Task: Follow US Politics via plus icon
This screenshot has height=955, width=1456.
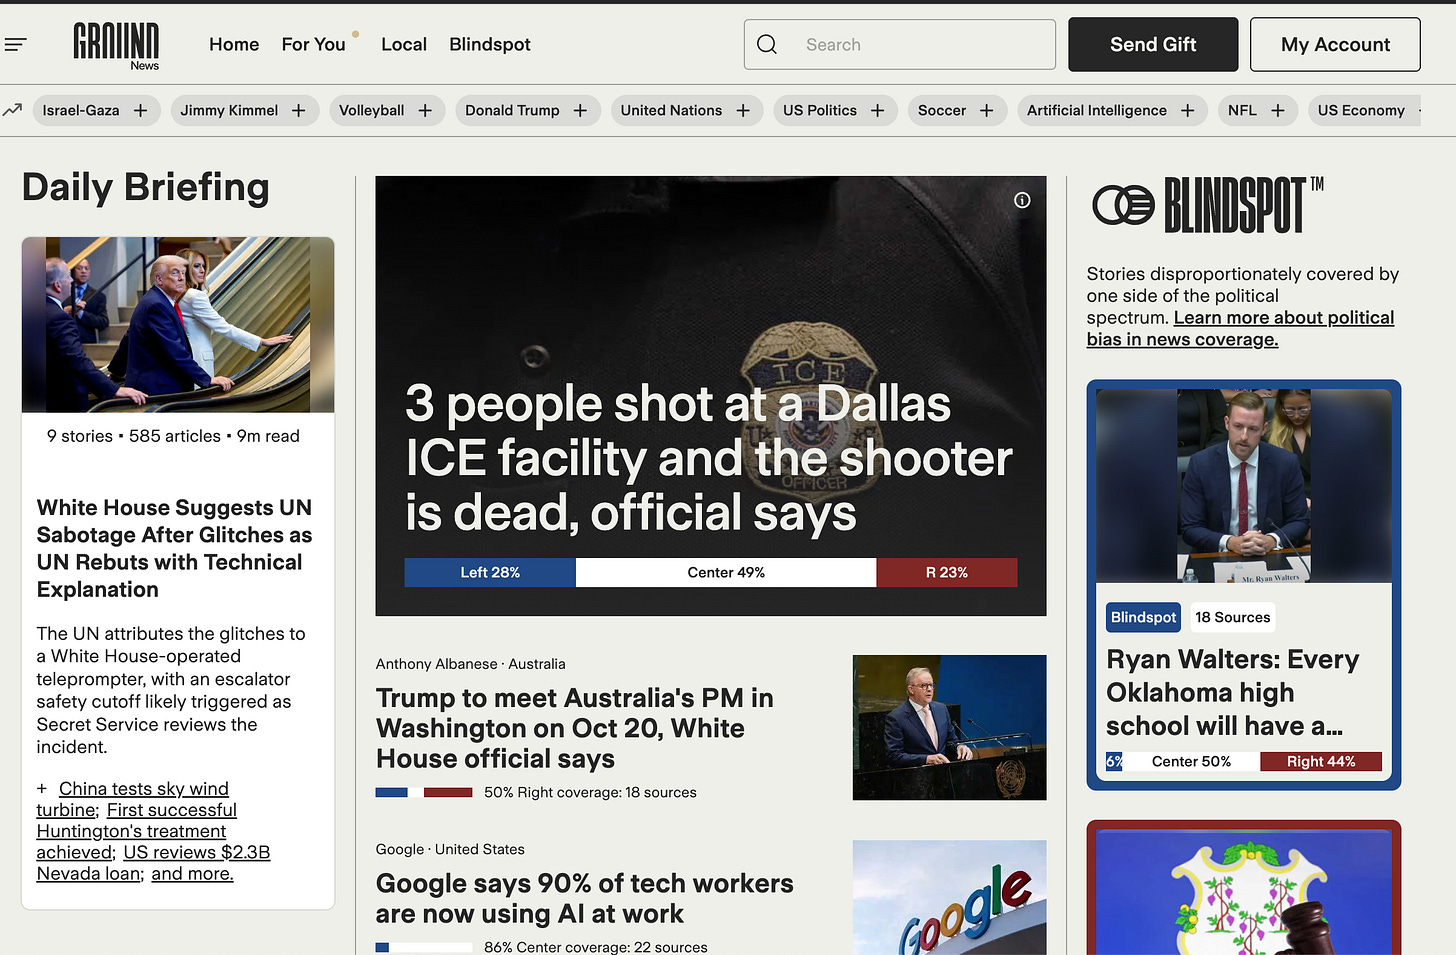Action: pyautogui.click(x=878, y=110)
